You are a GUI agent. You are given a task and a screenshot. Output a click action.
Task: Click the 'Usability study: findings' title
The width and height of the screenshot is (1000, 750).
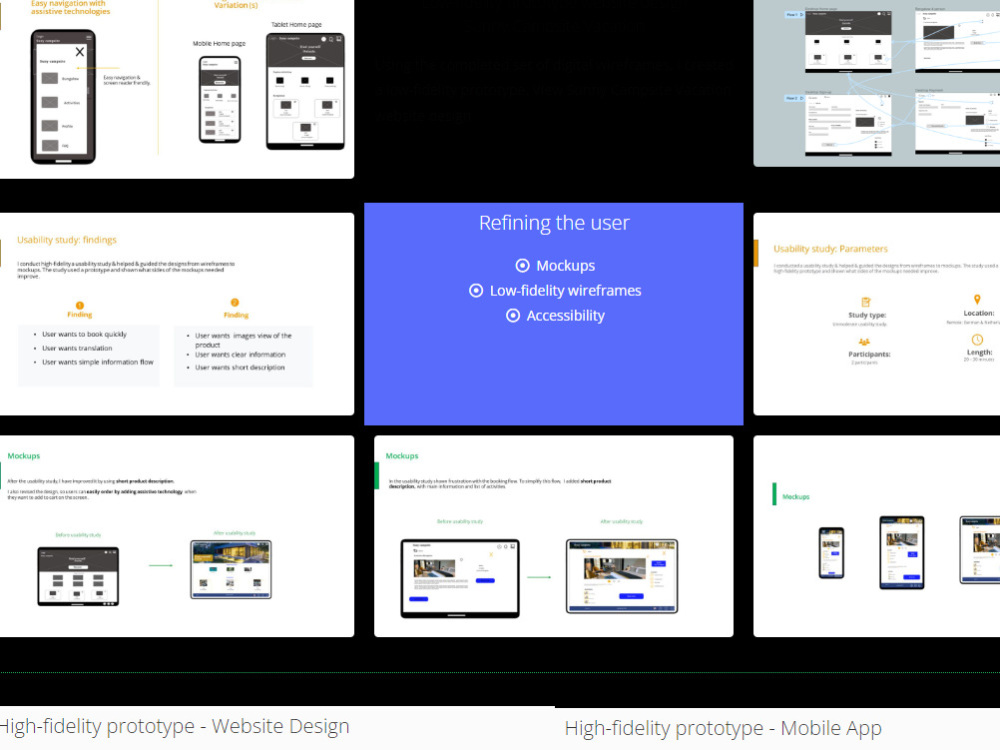[x=67, y=240]
